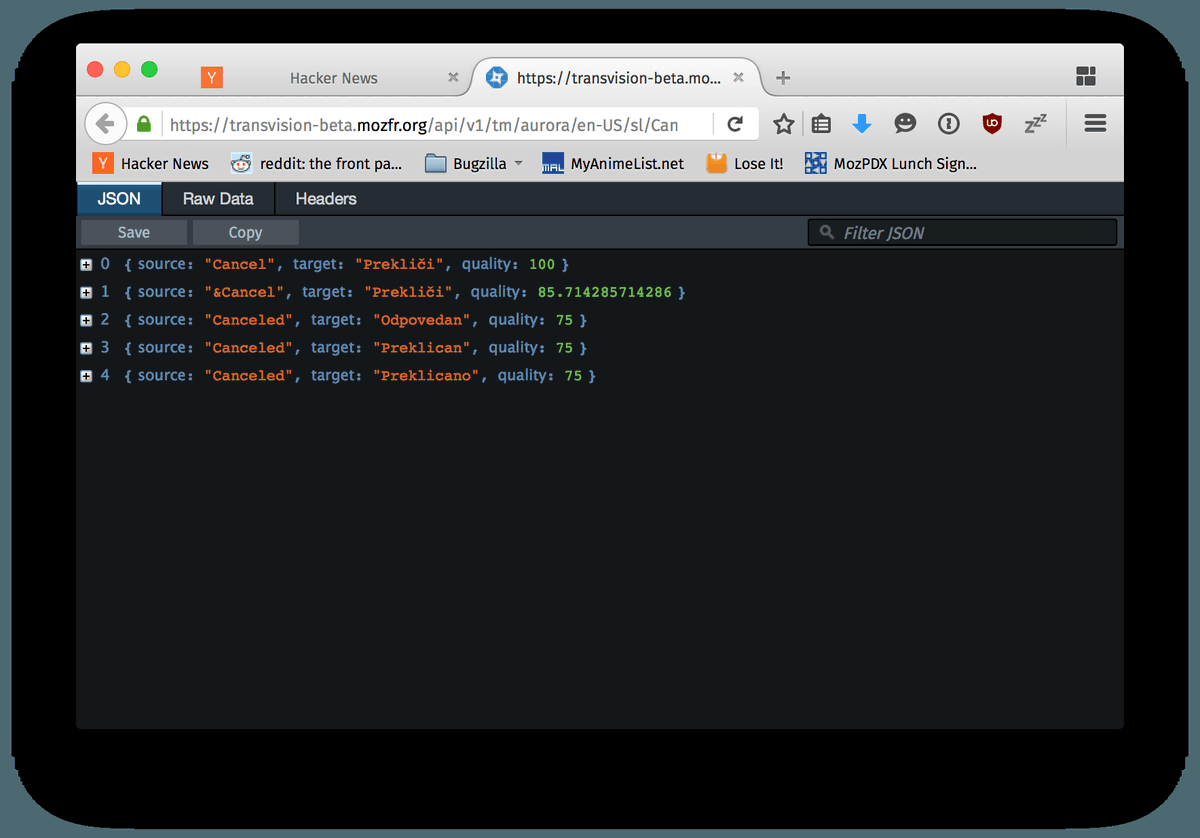Image resolution: width=1200 pixels, height=838 pixels.
Task: Click the quality value 100
Action: [x=541, y=264]
